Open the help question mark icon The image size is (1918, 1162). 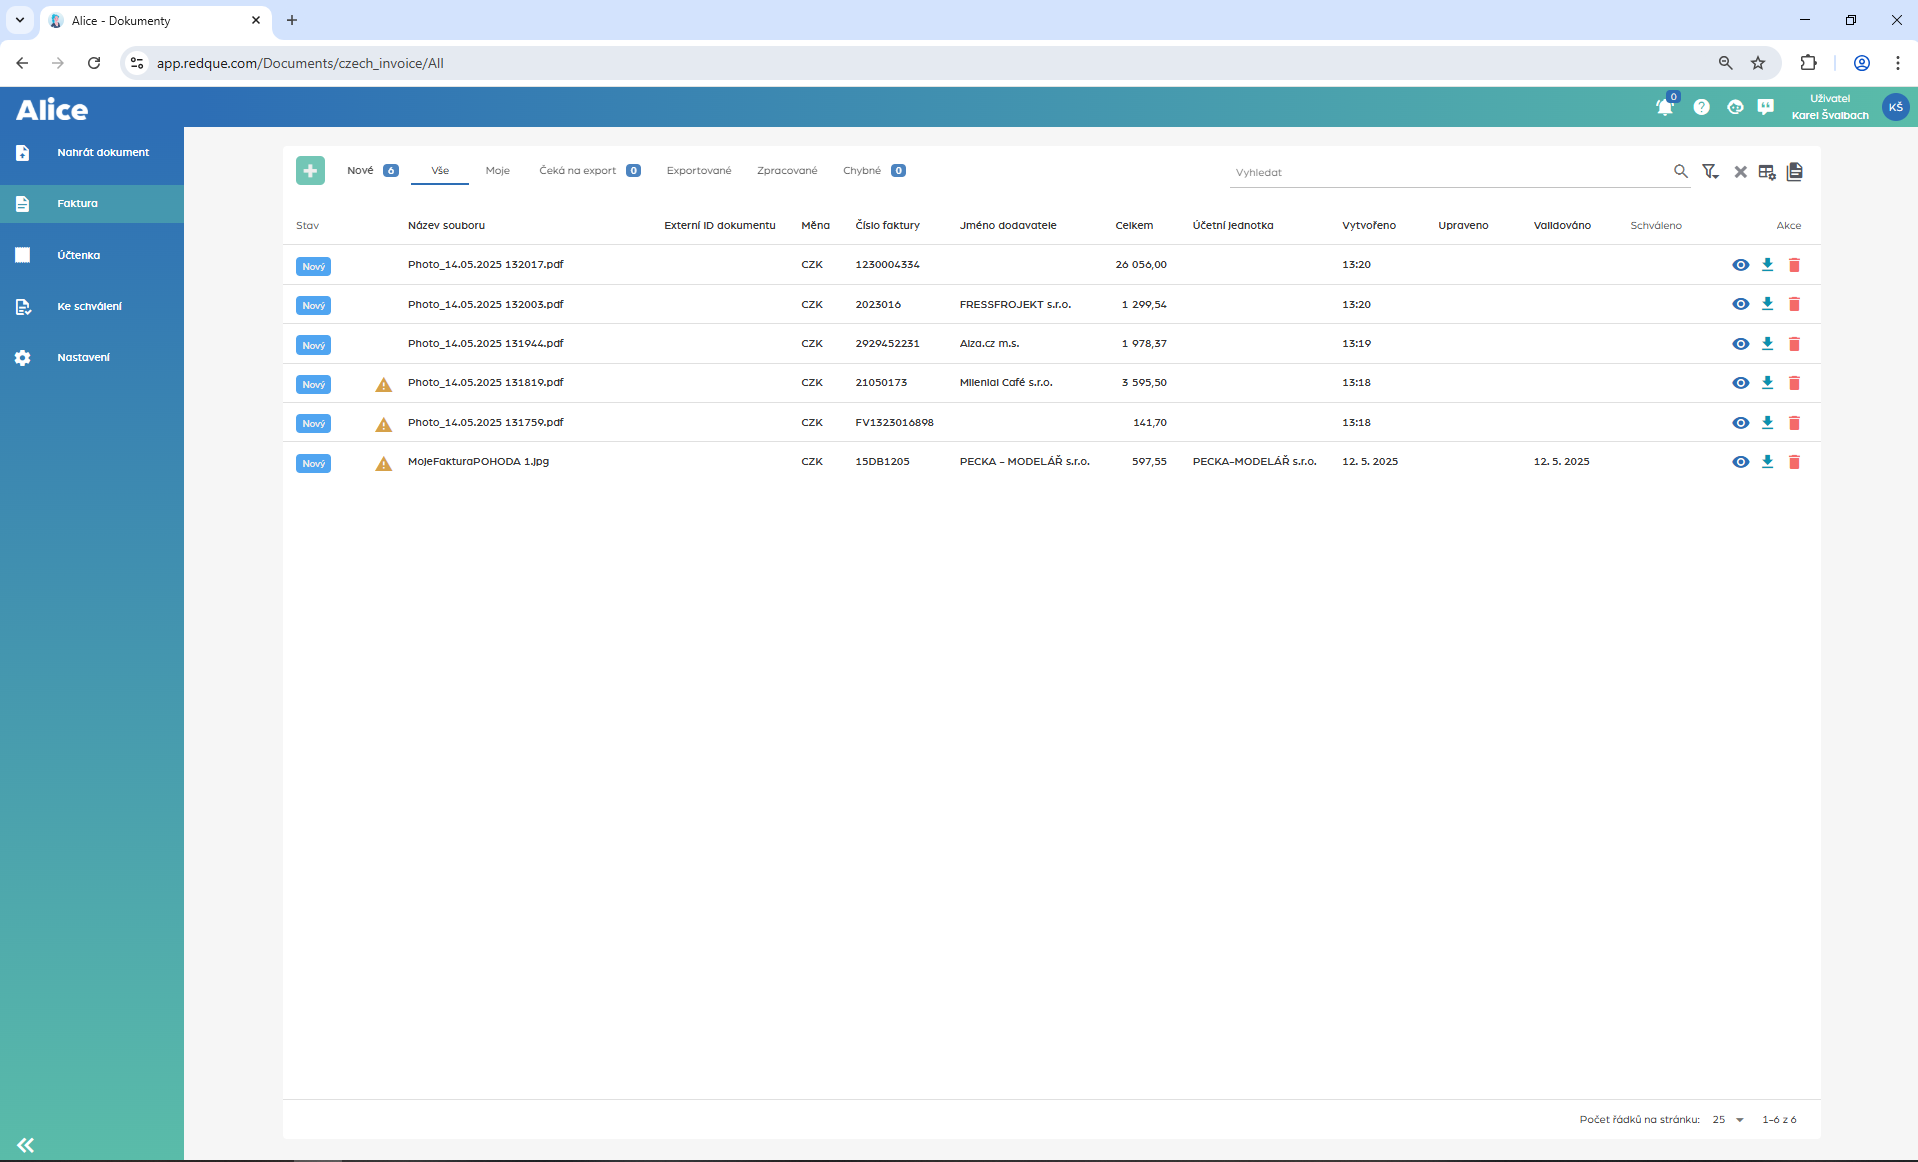(1701, 107)
